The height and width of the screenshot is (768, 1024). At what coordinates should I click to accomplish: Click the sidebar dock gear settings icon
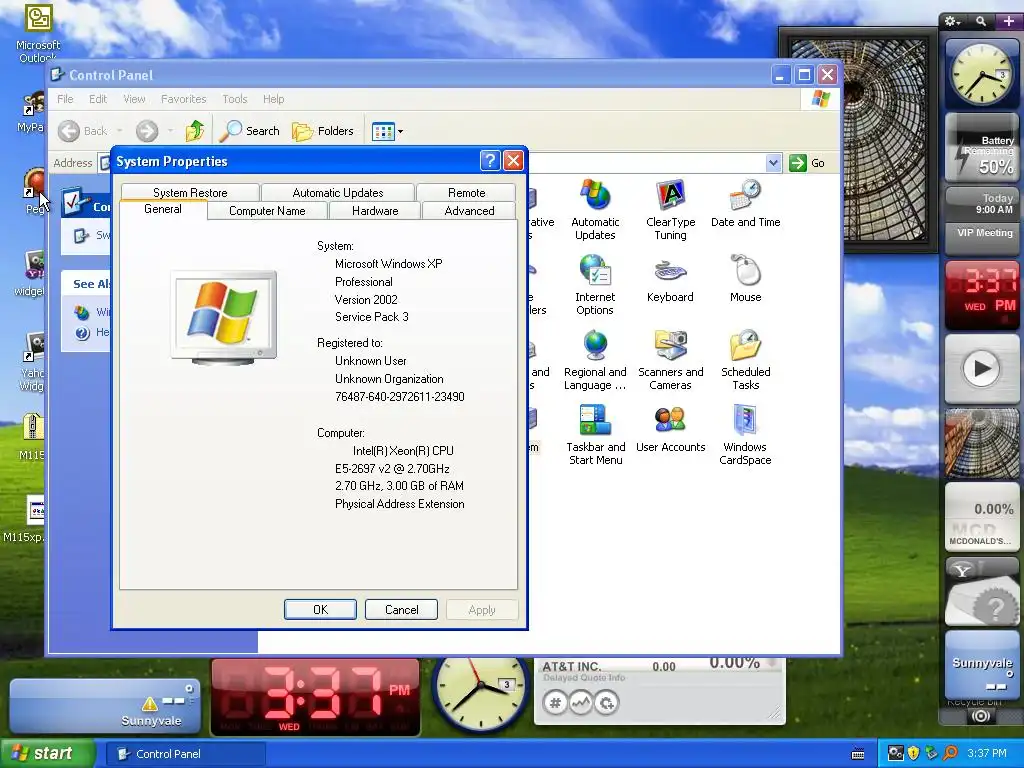click(952, 22)
